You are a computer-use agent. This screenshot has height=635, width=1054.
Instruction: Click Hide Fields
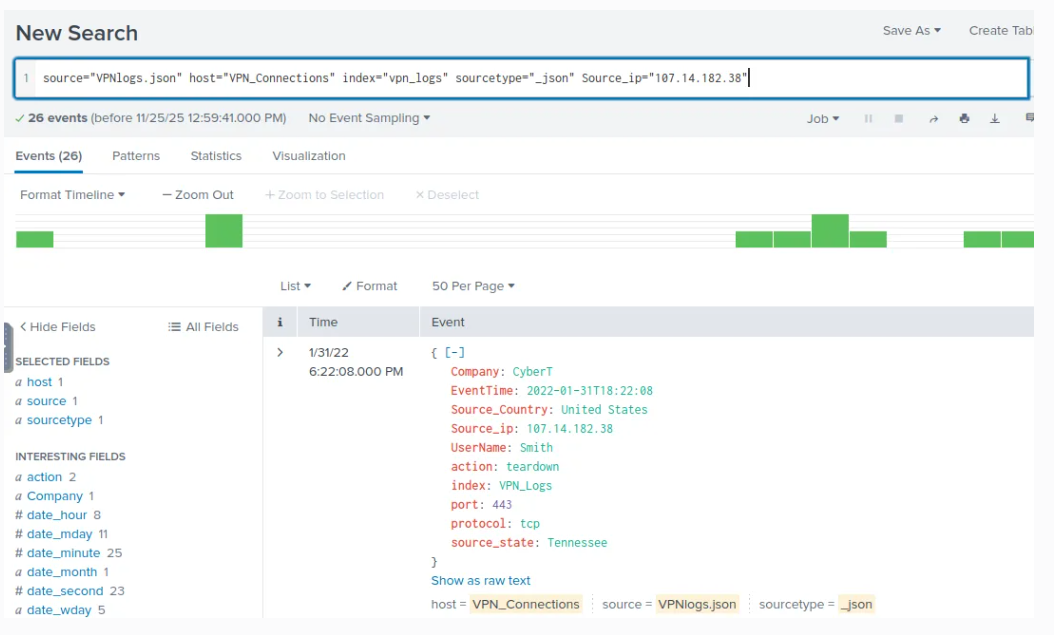(x=57, y=327)
